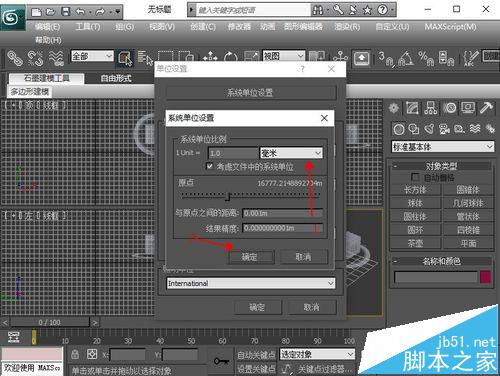Viewport: 500px width, 376px height.
Task: Open the 毫米 unit dropdown
Action: tap(291, 153)
